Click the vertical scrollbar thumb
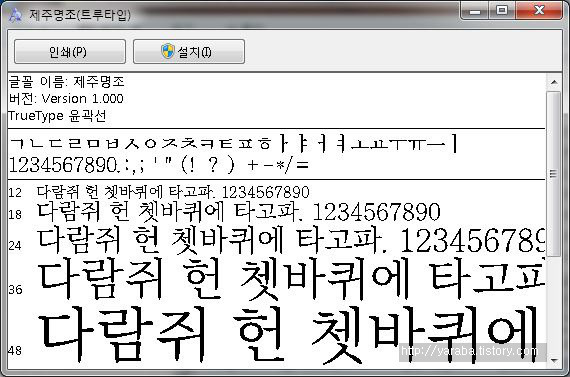 554,174
